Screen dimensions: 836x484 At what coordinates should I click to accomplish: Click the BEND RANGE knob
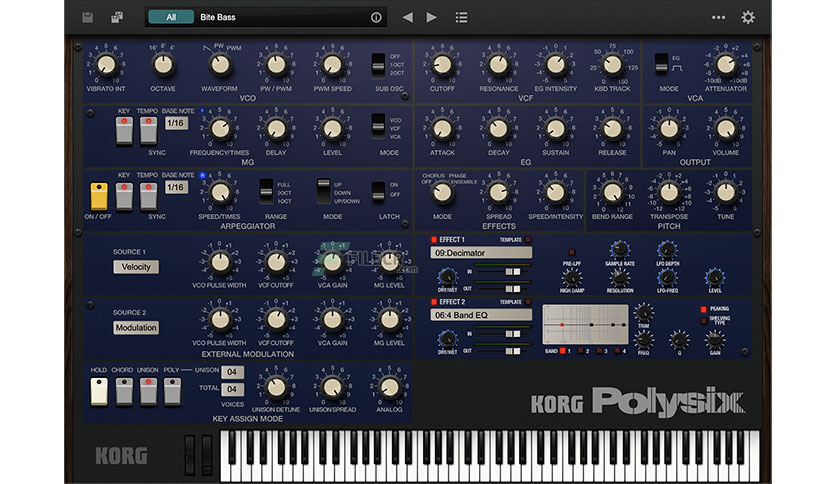point(612,193)
